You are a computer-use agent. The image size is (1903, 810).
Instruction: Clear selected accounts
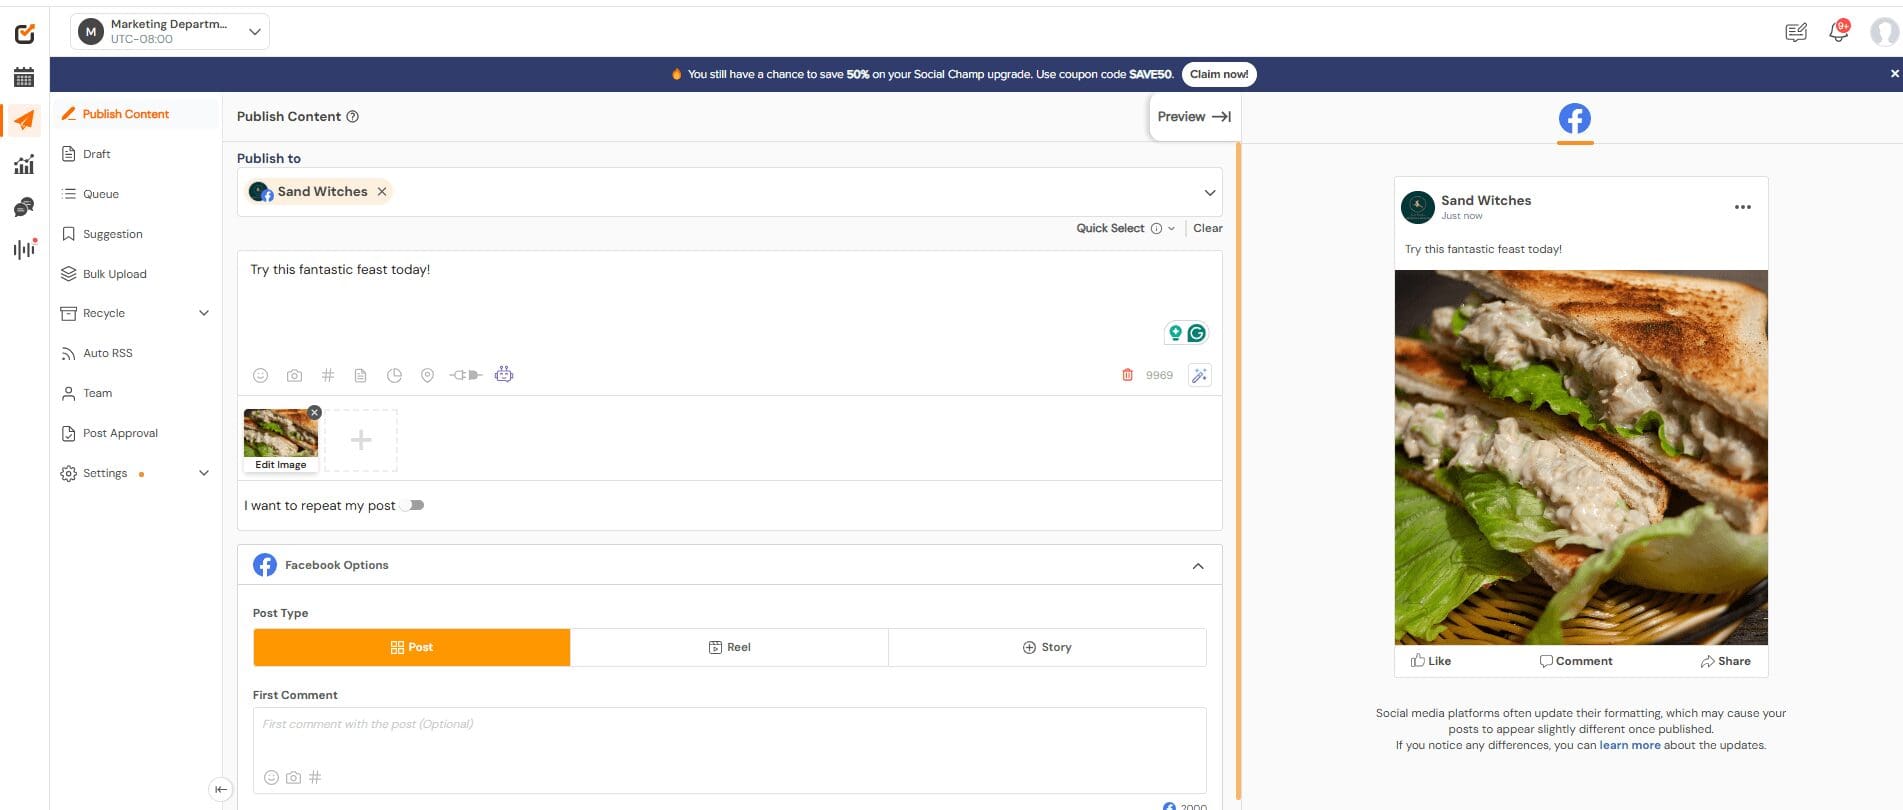(x=1208, y=228)
